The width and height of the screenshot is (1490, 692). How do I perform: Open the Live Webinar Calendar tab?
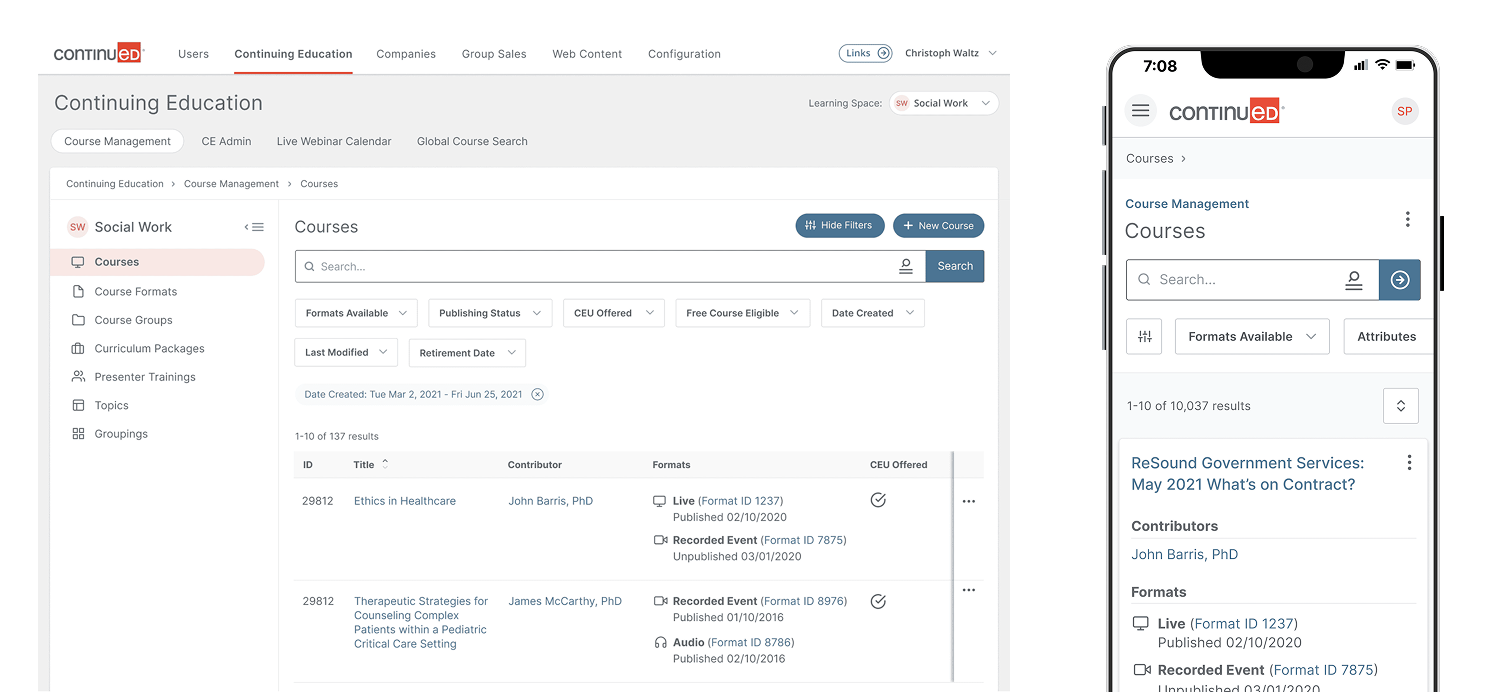pos(334,142)
